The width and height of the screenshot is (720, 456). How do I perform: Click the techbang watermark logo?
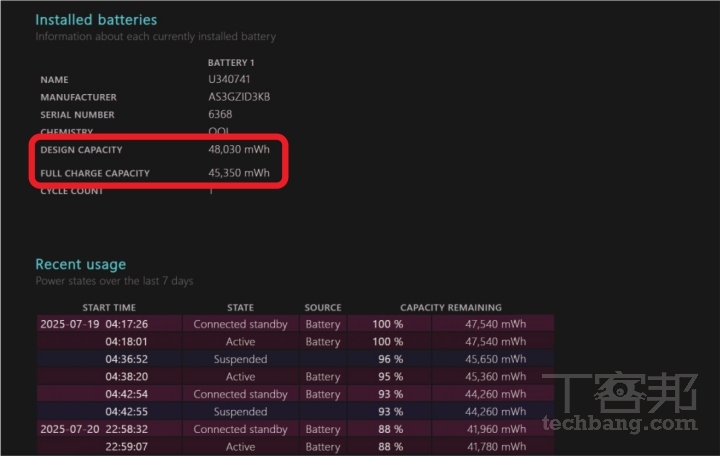click(619, 400)
